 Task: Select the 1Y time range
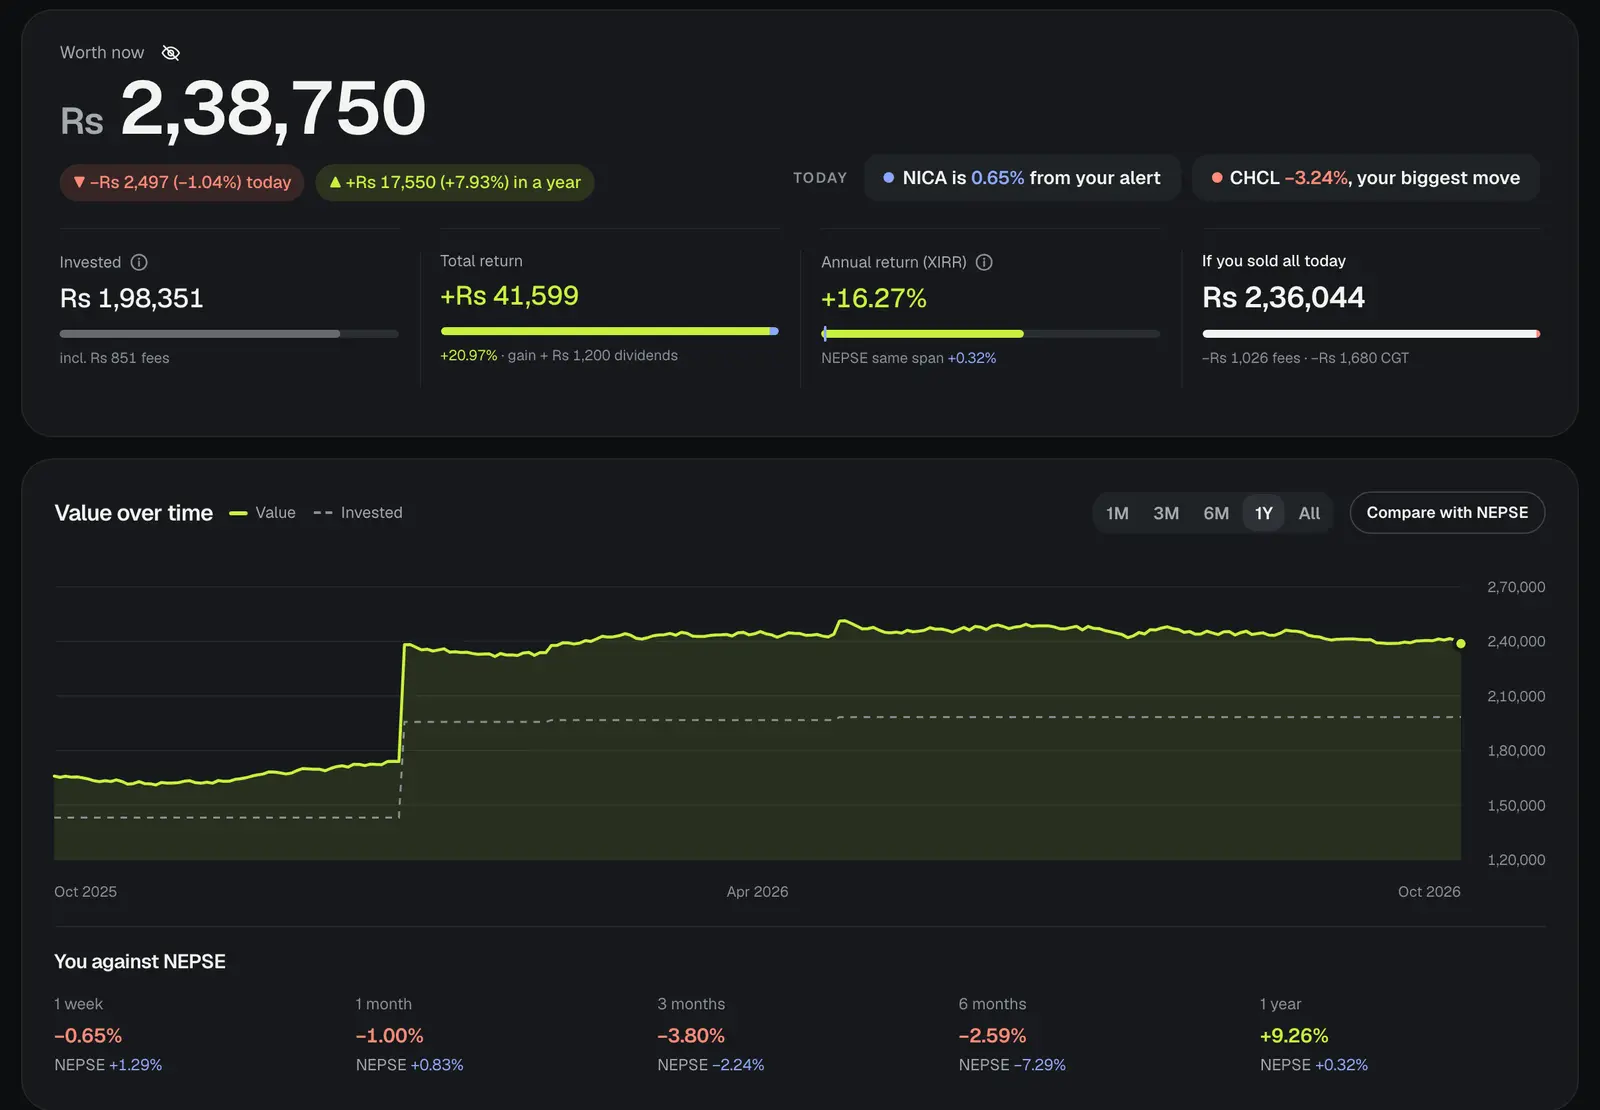[x=1264, y=513]
